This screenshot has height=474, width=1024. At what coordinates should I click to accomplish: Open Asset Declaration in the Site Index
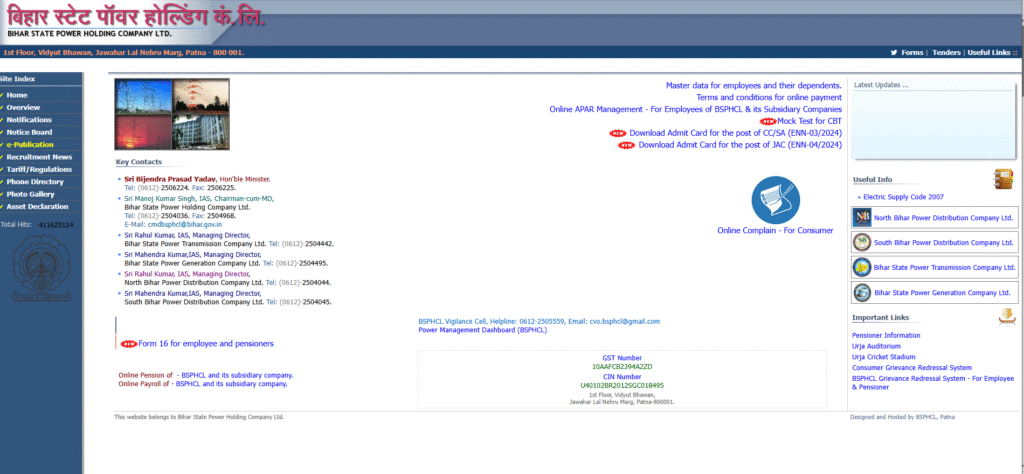(x=37, y=207)
